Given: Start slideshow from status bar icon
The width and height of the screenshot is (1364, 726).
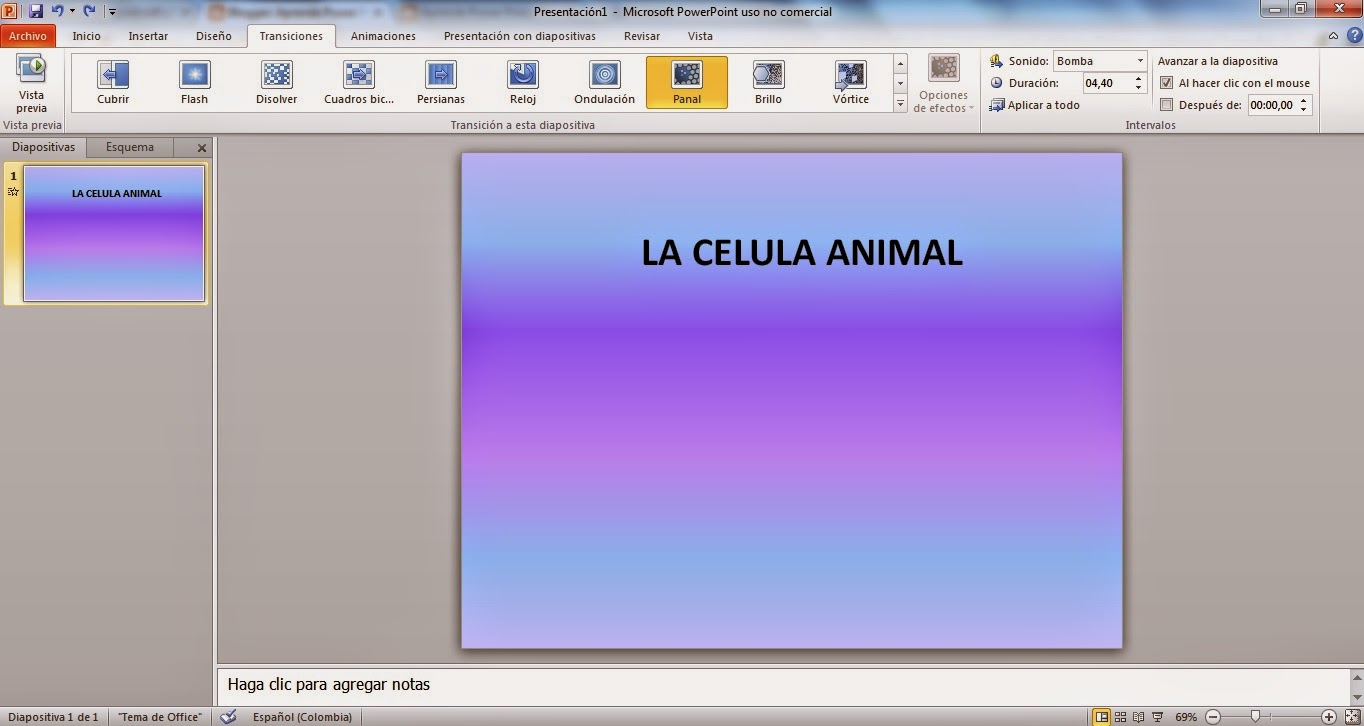Looking at the screenshot, I should click(x=1155, y=717).
